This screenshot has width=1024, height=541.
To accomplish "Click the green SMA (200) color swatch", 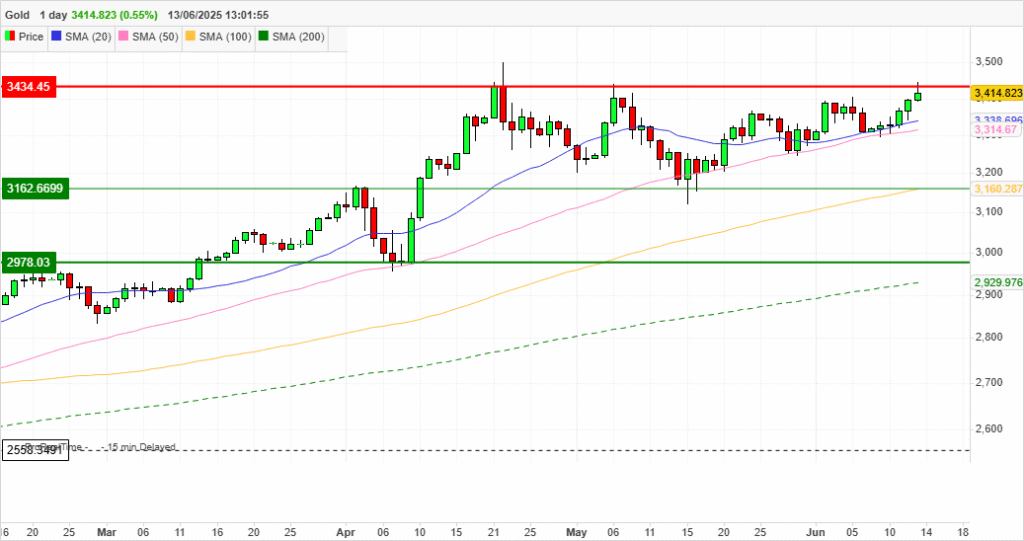I will (x=264, y=37).
